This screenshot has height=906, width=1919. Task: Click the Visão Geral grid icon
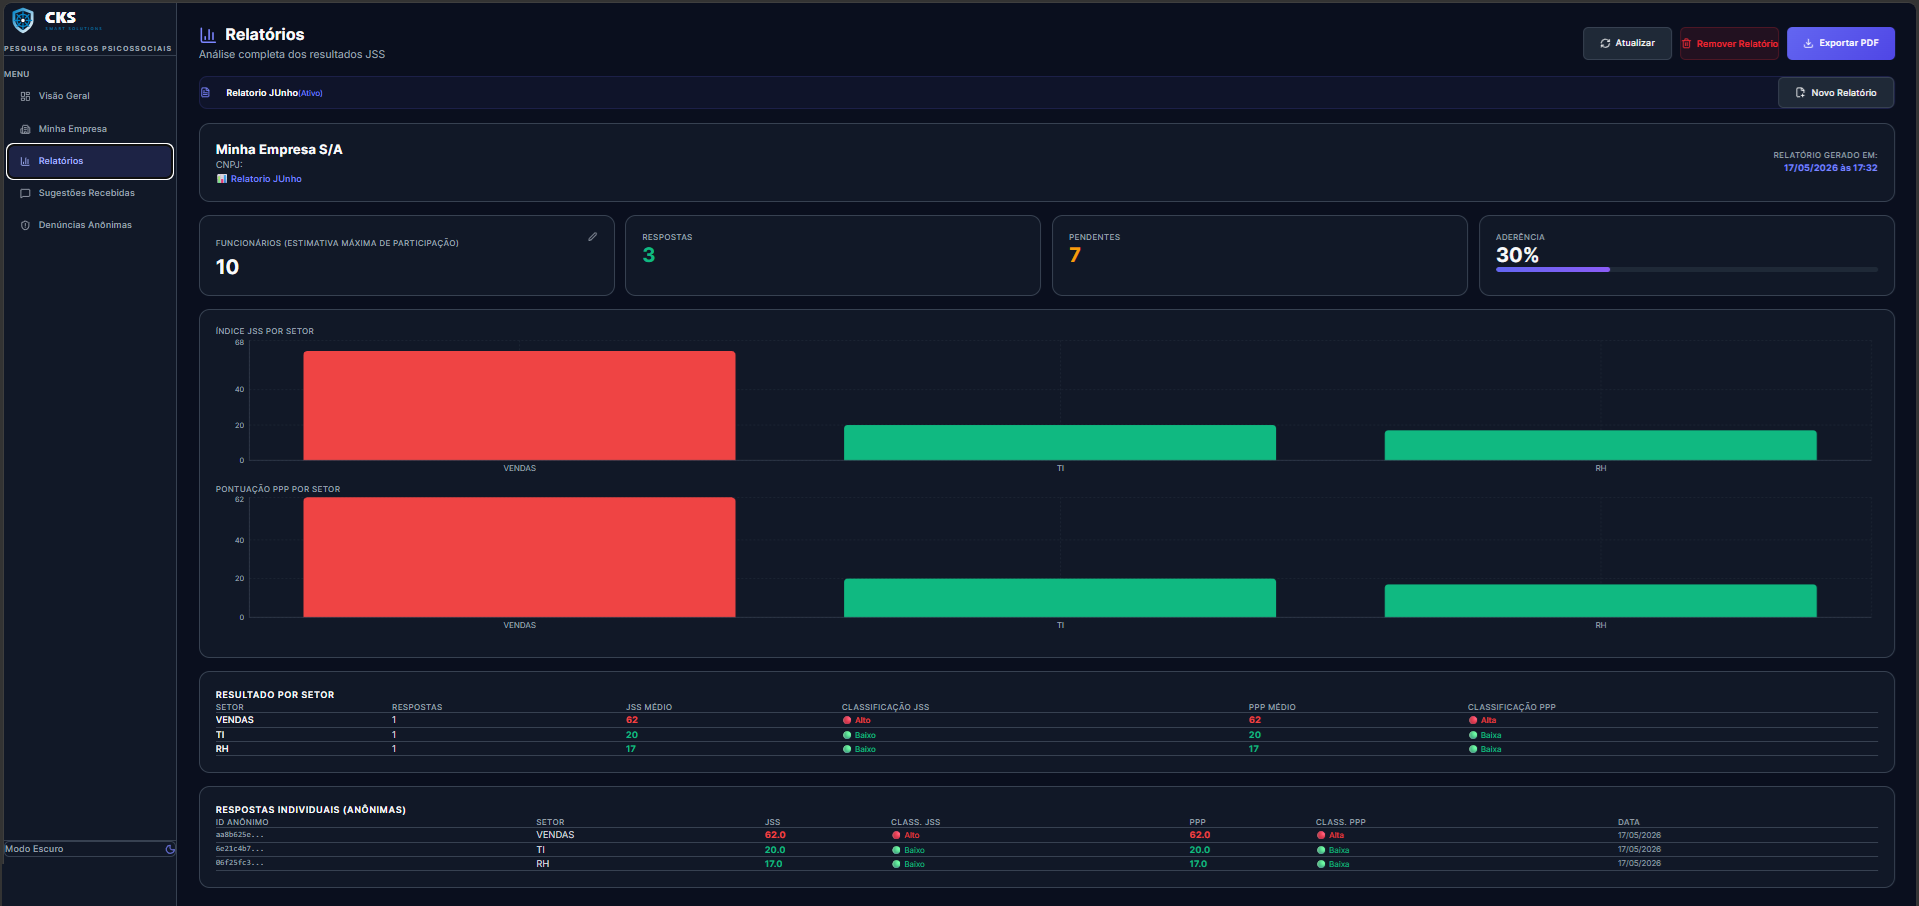(25, 96)
